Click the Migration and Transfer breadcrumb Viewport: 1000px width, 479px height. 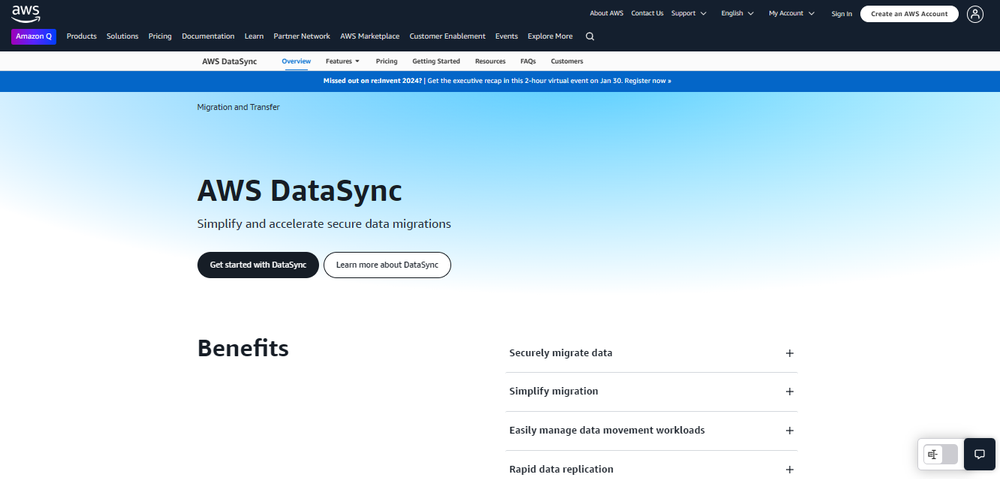click(x=239, y=107)
